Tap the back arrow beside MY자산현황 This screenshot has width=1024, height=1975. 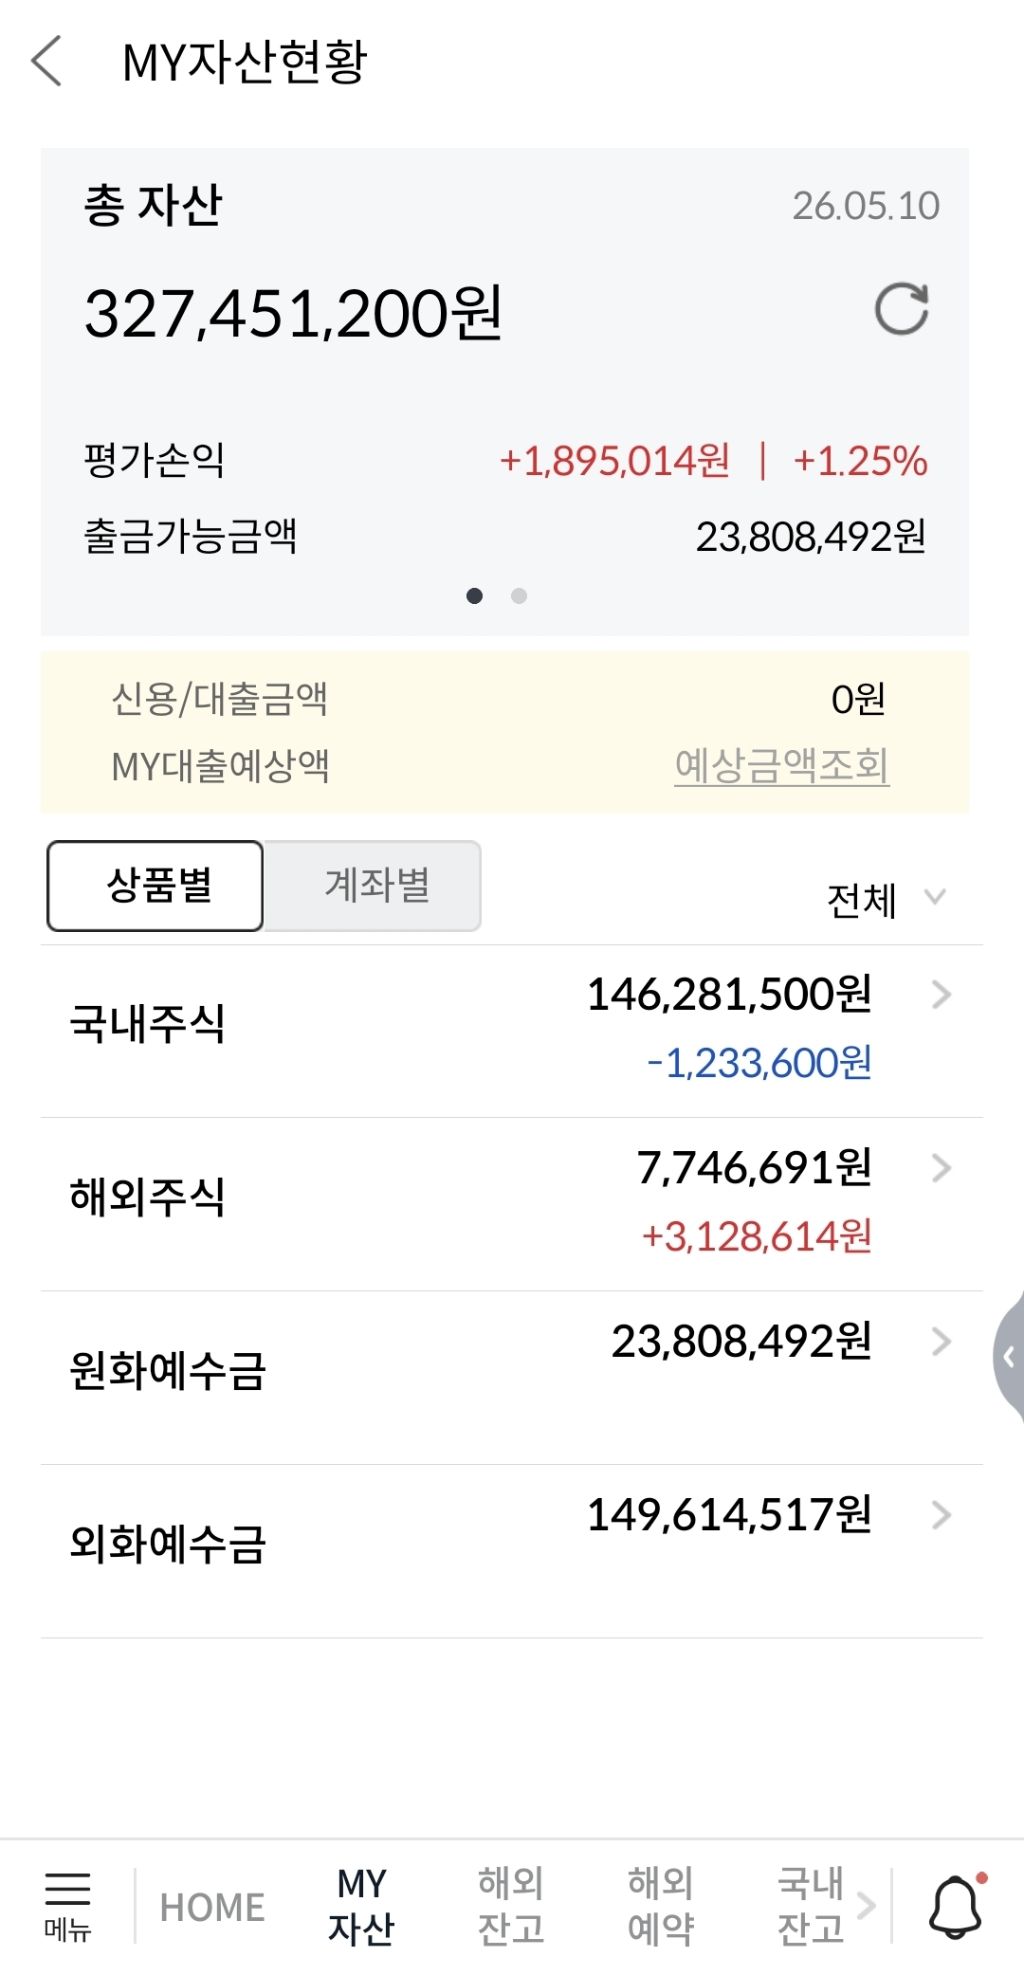[x=47, y=61]
